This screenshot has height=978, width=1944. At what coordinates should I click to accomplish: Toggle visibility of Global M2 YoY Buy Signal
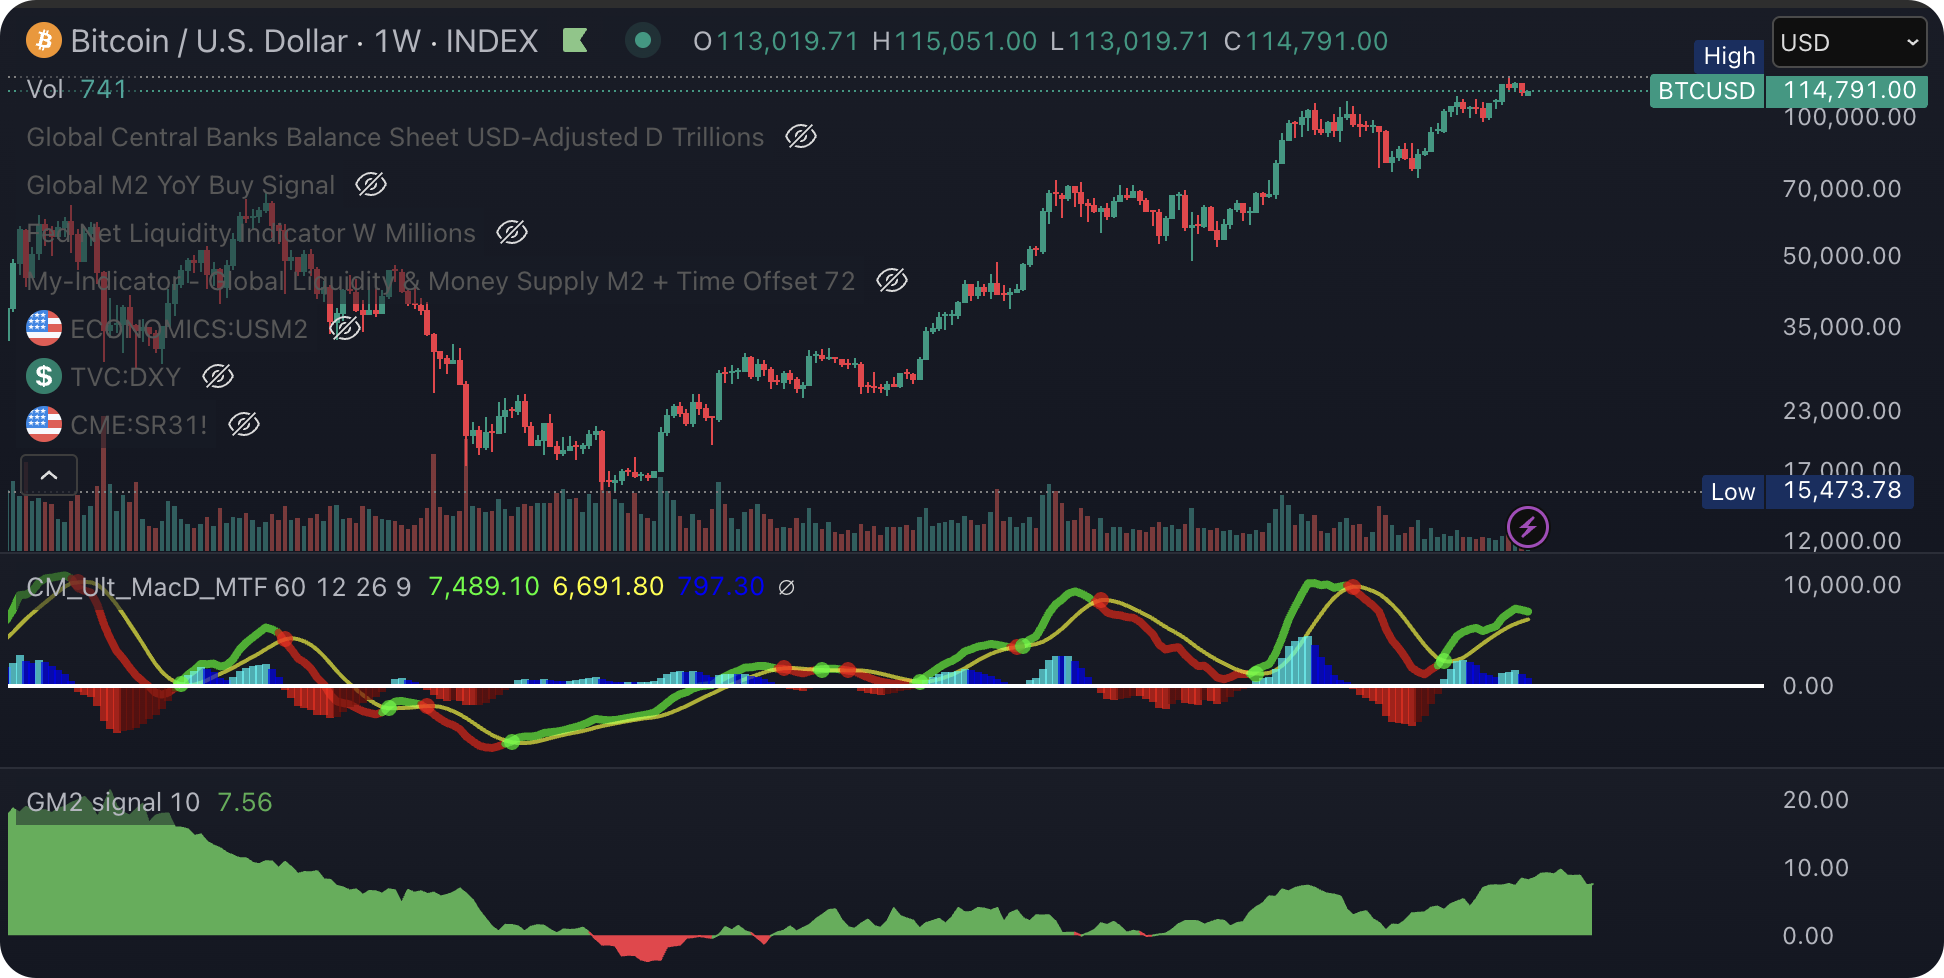(370, 184)
